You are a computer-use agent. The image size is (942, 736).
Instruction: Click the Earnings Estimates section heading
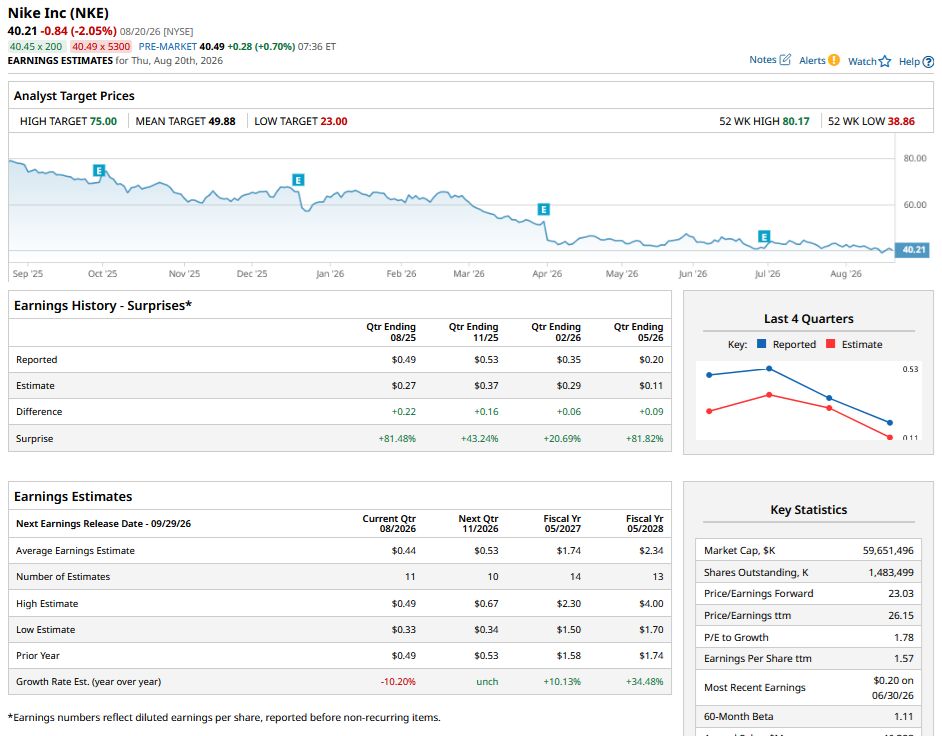point(73,497)
